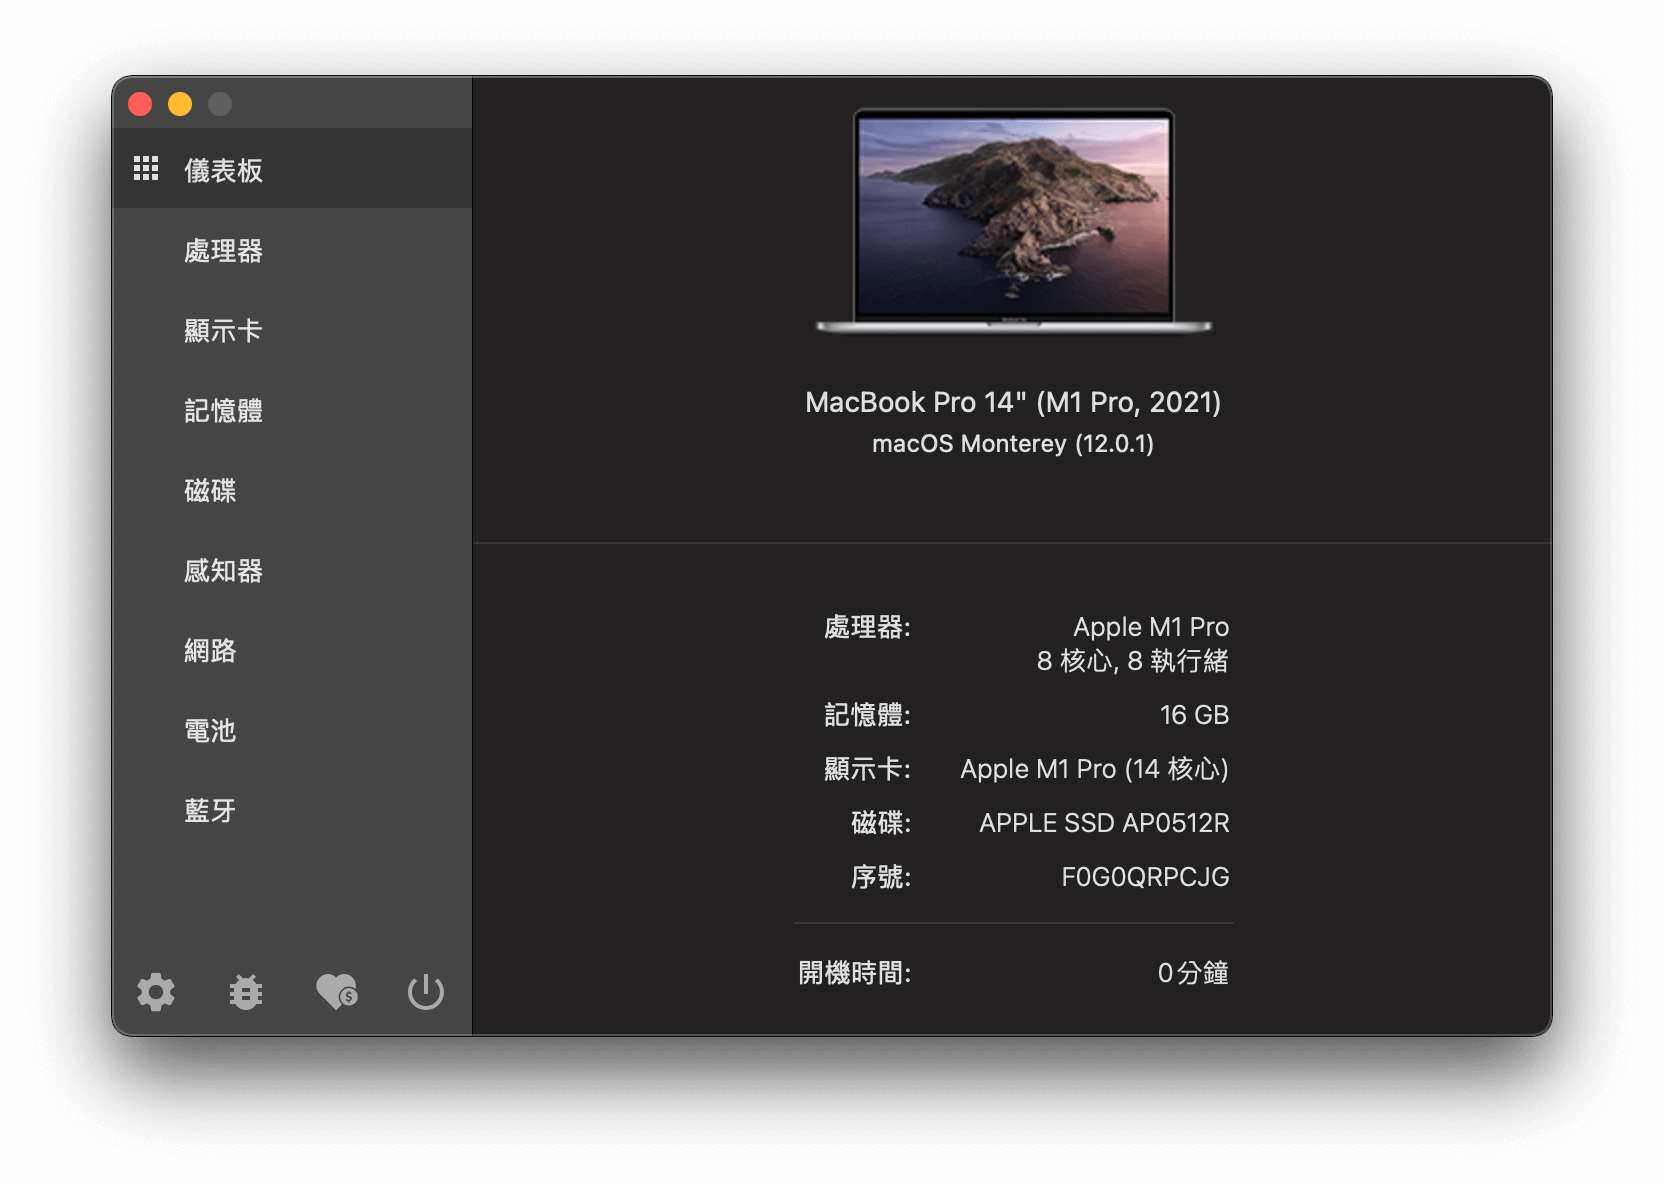Click the bug report icon
The width and height of the screenshot is (1664, 1184).
pyautogui.click(x=246, y=992)
